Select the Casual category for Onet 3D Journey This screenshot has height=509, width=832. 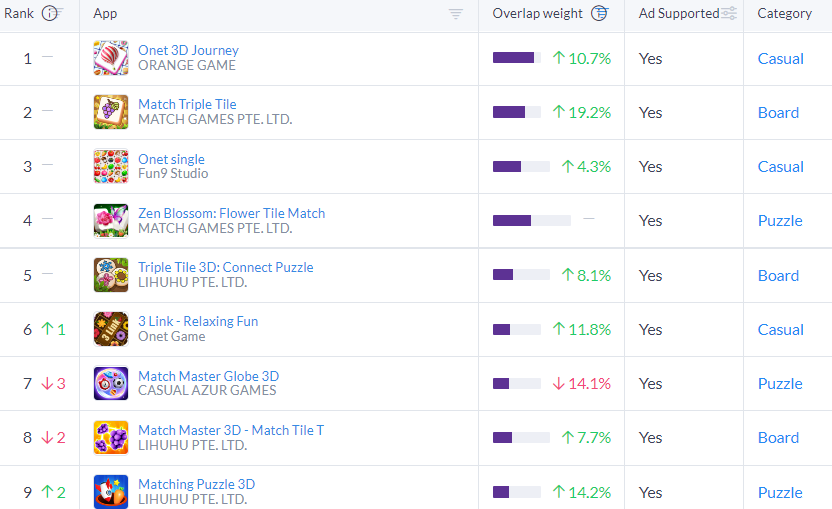781,58
